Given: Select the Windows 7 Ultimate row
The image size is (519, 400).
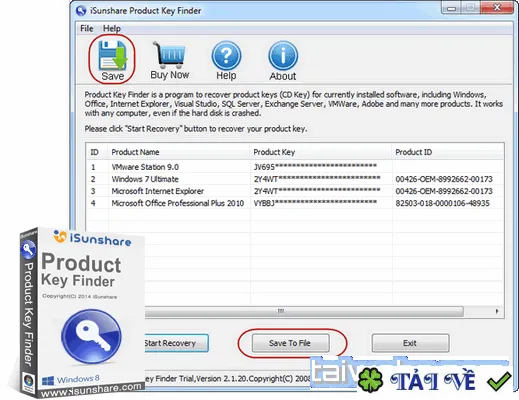Looking at the screenshot, I should point(295,179).
